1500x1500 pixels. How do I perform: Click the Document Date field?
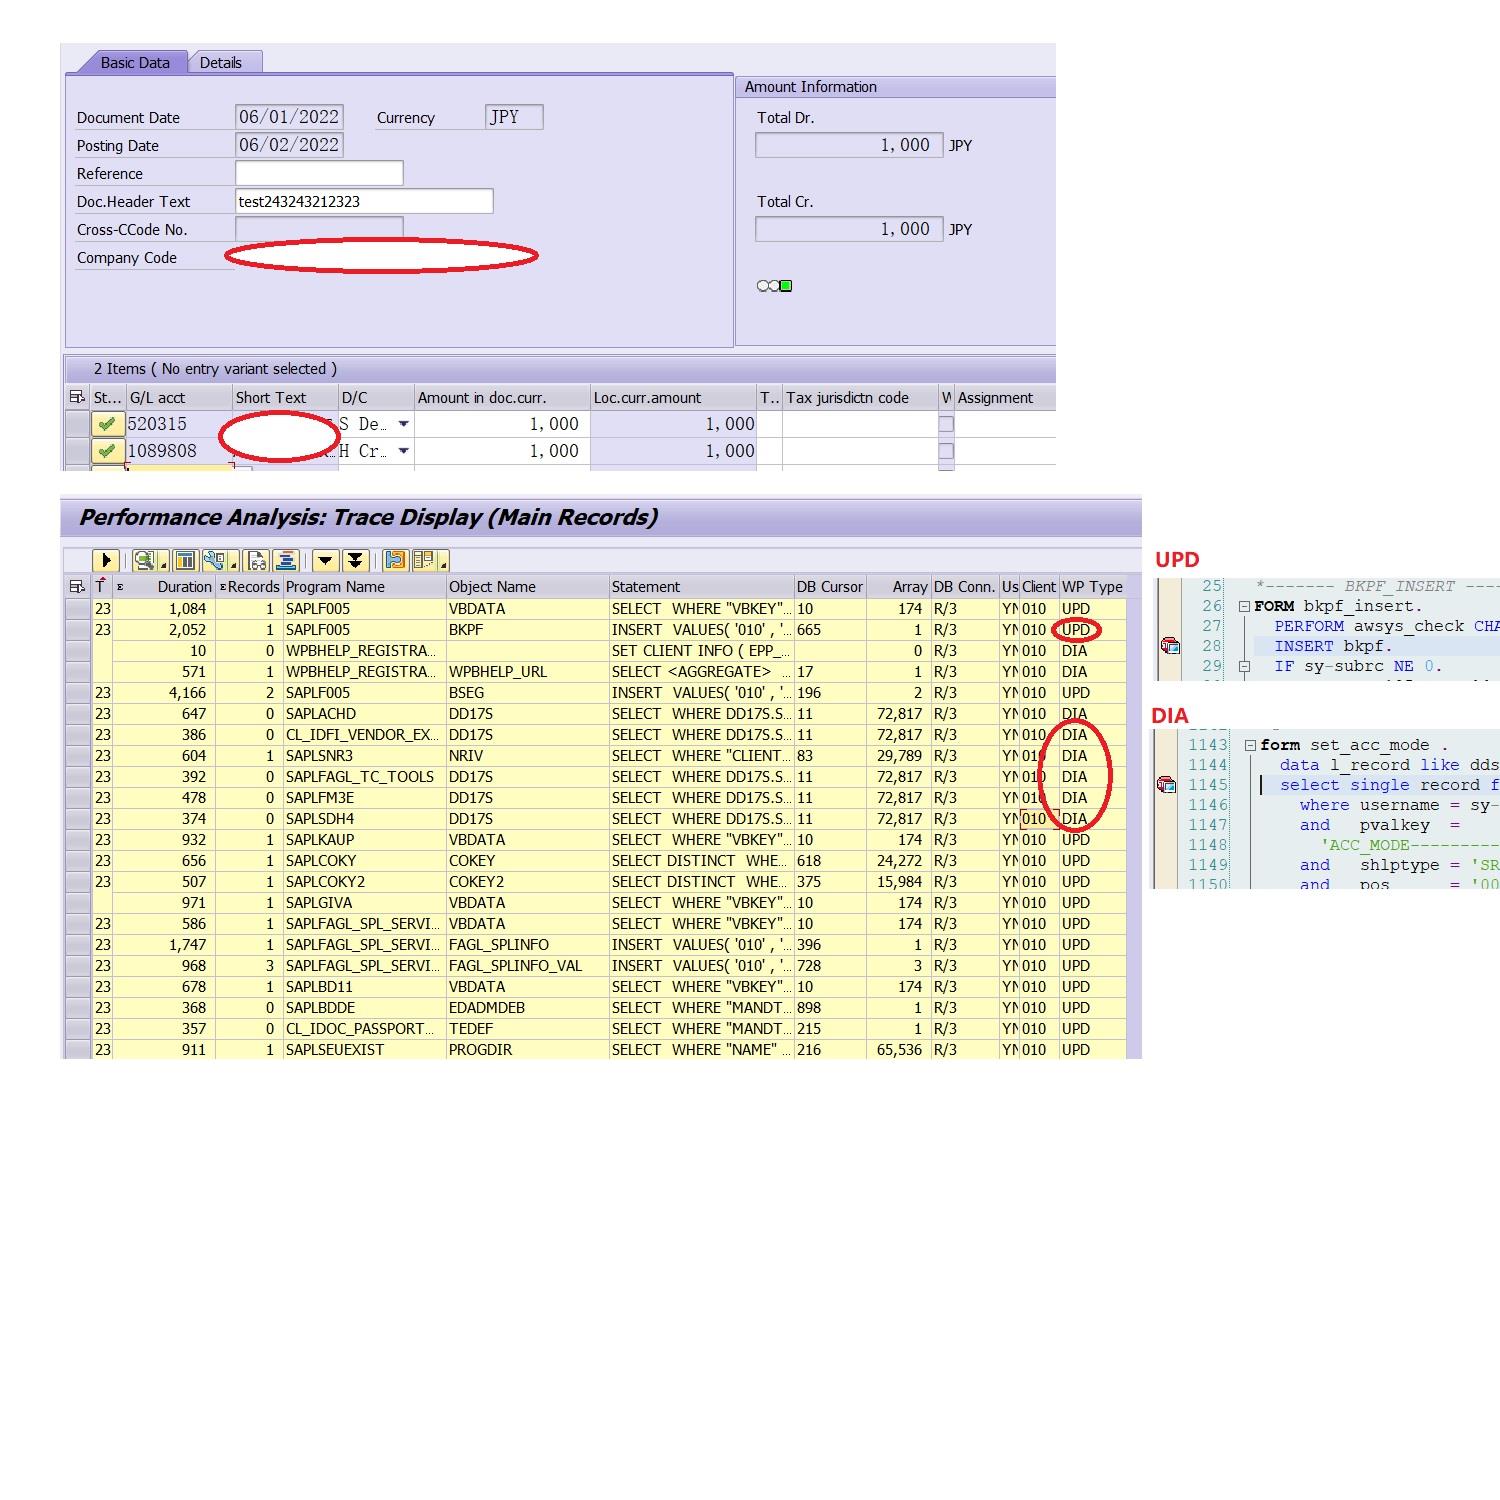[290, 117]
